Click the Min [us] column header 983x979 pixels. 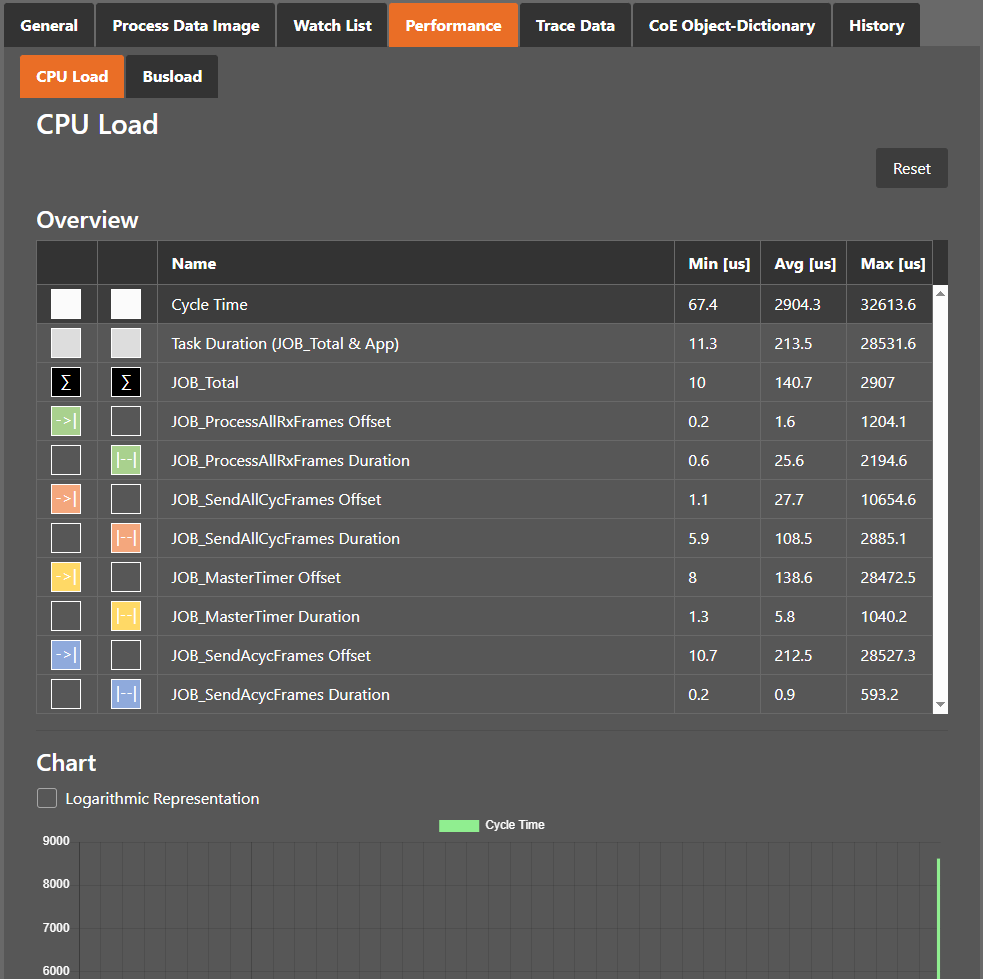point(718,263)
